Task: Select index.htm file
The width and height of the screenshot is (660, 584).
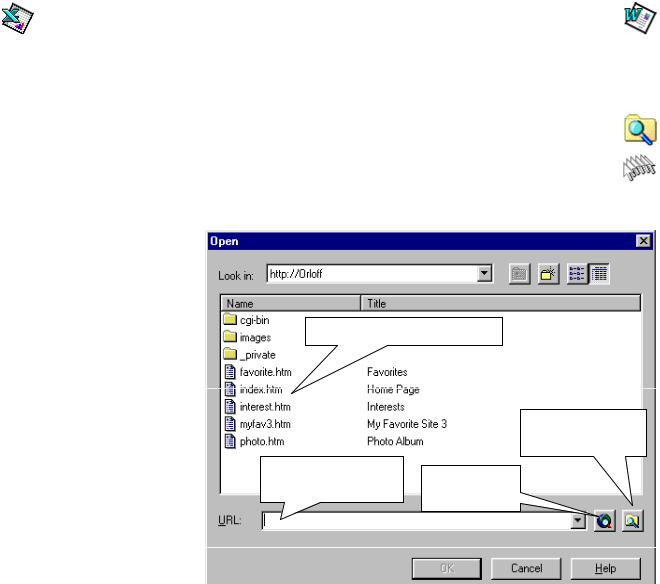Action: tap(261, 389)
